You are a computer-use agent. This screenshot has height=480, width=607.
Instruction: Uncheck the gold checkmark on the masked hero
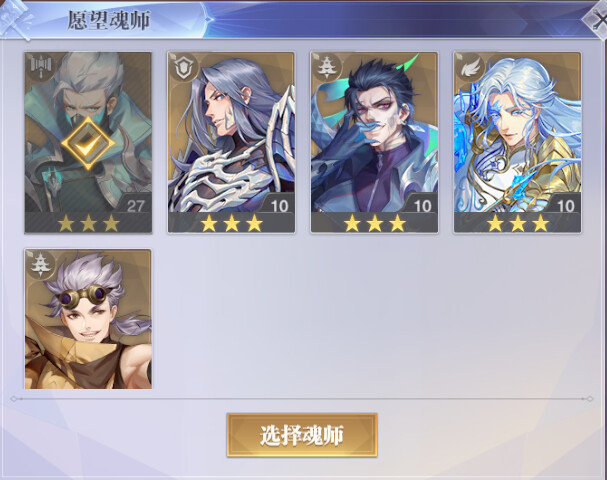(x=88, y=143)
